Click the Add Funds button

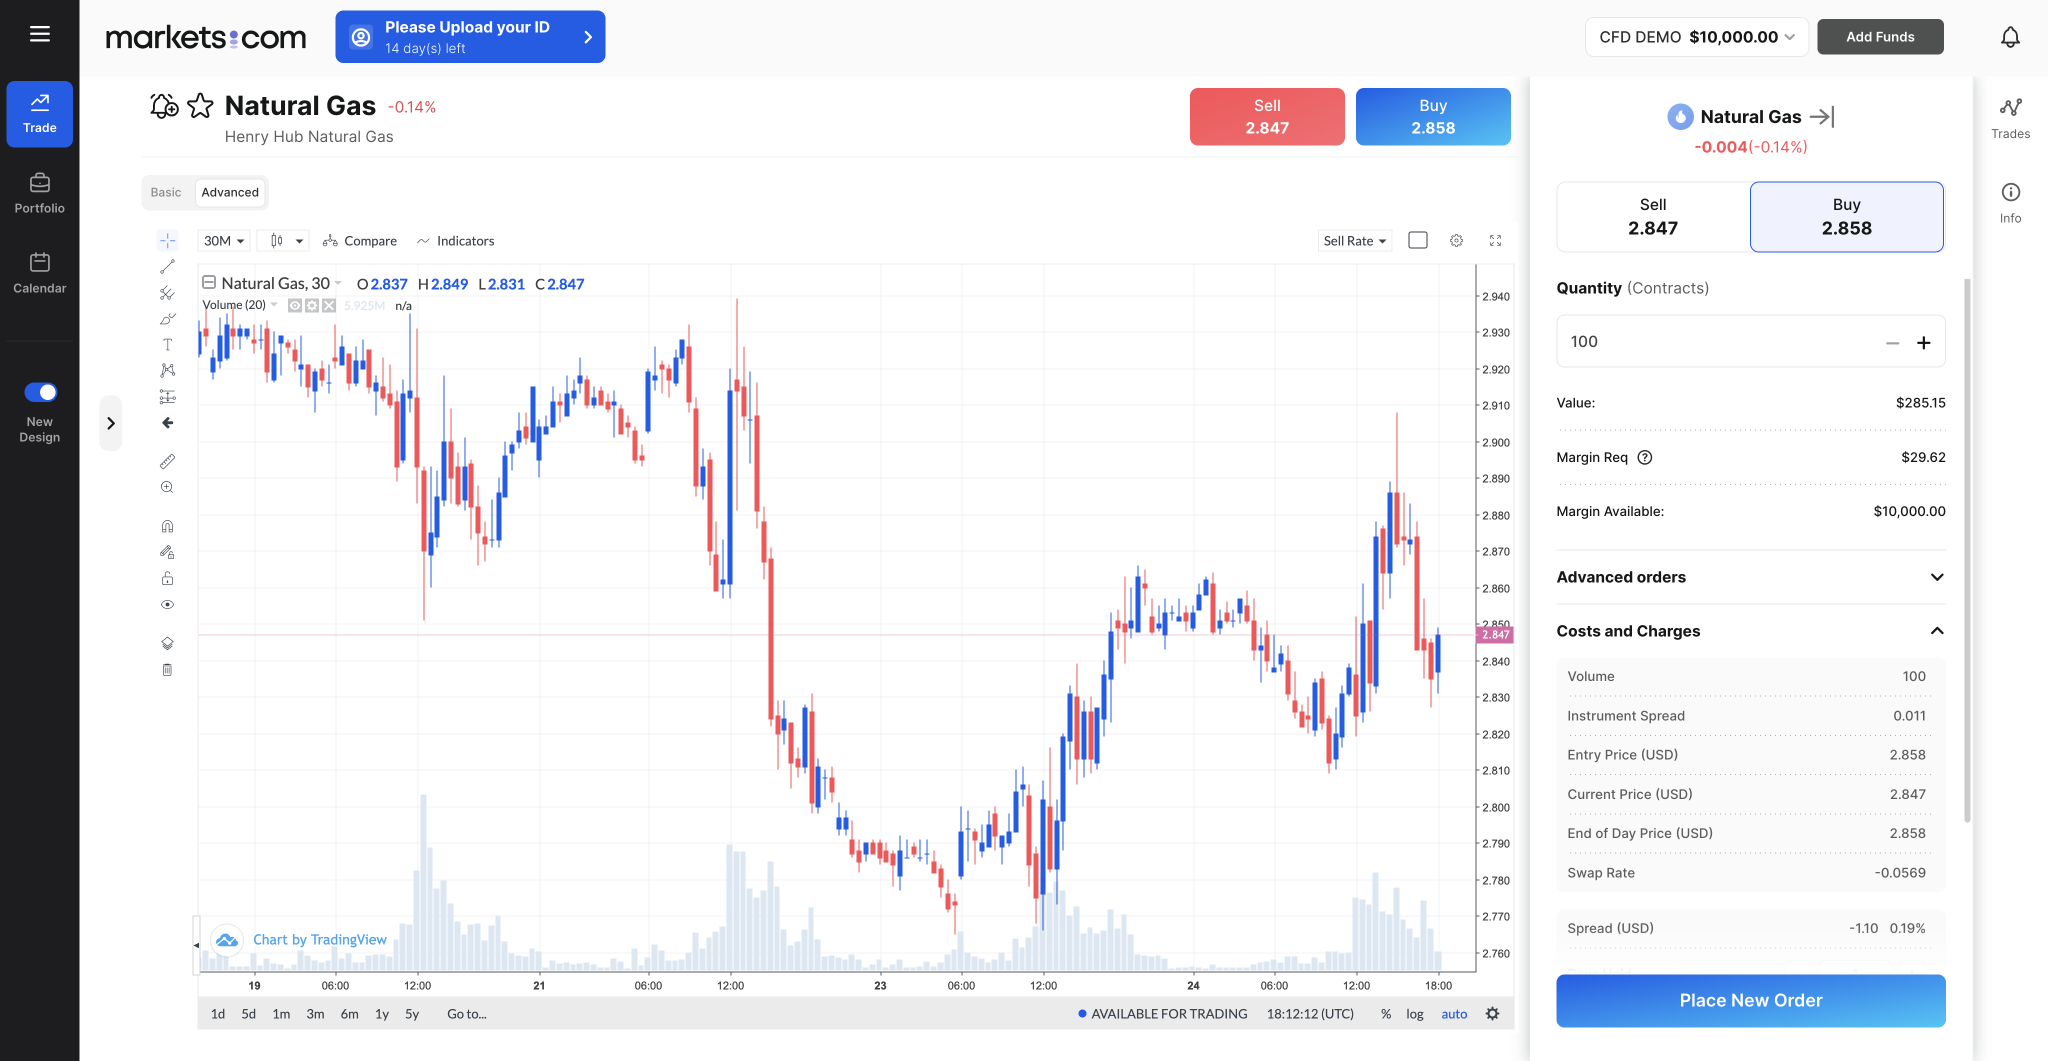point(1880,37)
